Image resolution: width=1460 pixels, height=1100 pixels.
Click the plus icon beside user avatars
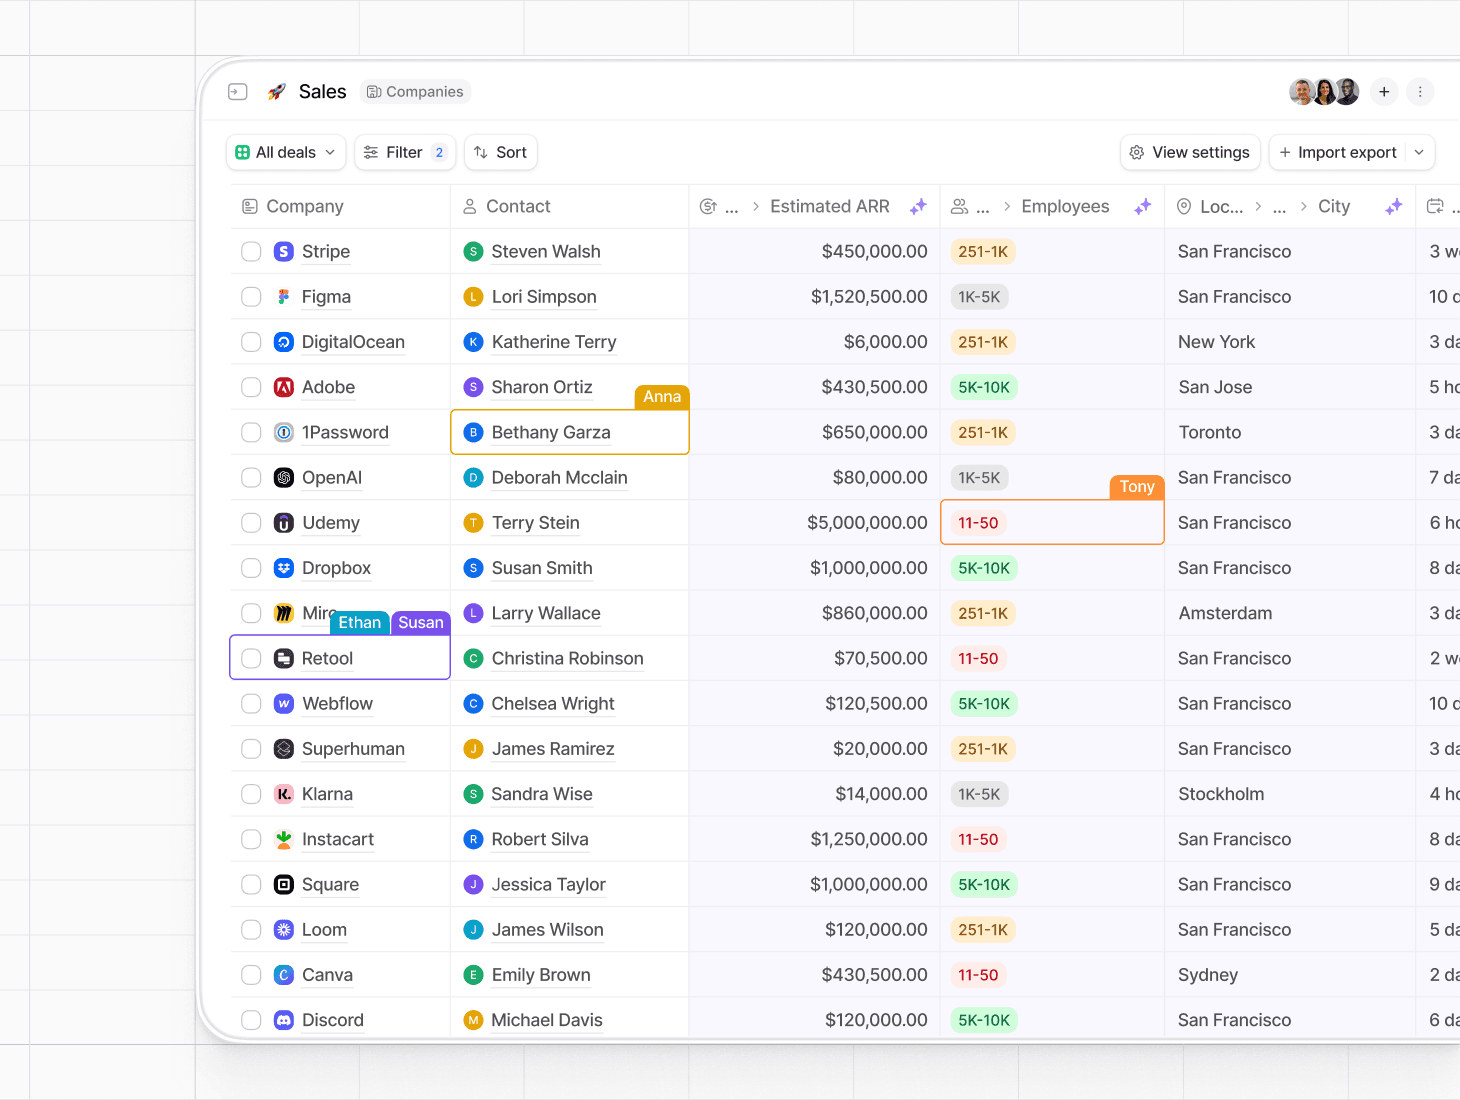[x=1384, y=92]
